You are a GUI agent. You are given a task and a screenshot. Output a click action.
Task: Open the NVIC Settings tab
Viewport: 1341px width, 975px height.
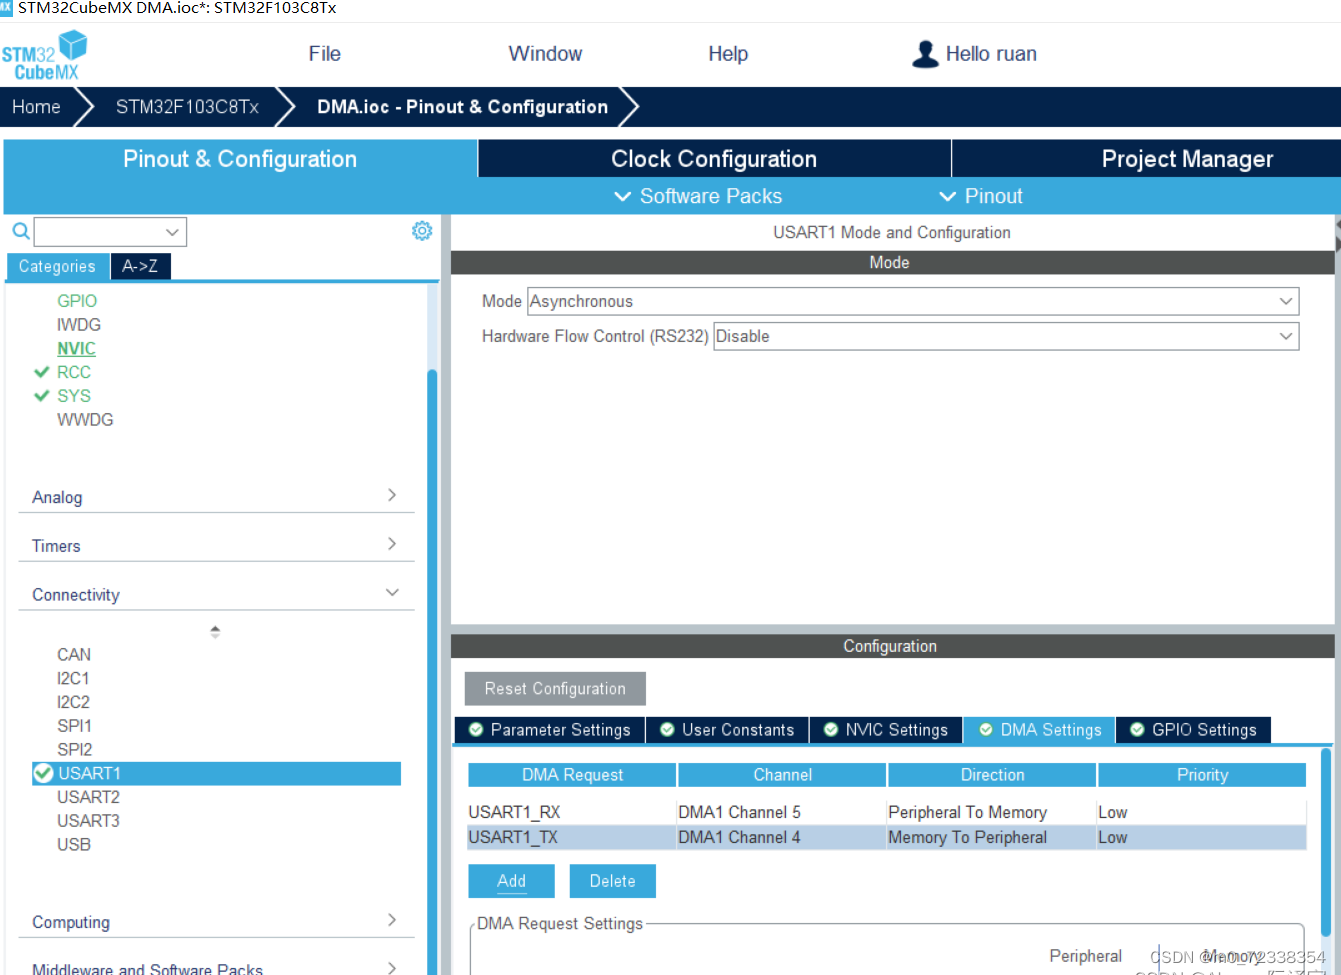pyautogui.click(x=886, y=730)
